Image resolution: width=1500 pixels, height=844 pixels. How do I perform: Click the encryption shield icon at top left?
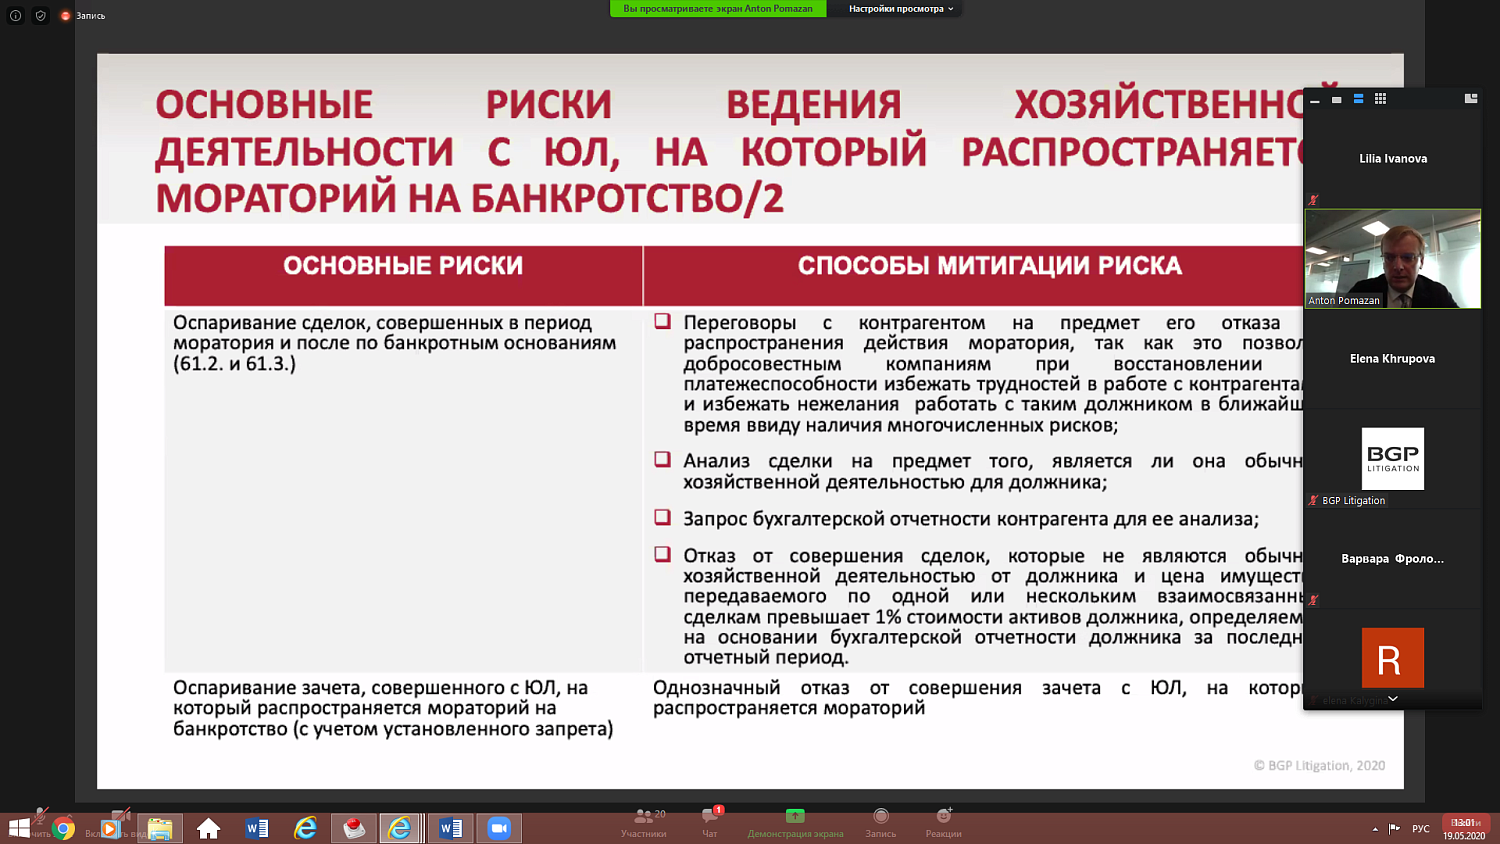41,16
